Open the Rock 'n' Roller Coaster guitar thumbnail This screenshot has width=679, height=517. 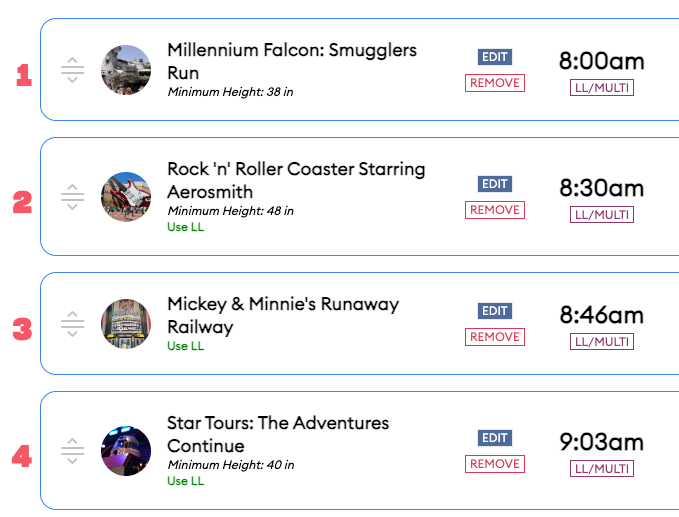pos(126,197)
